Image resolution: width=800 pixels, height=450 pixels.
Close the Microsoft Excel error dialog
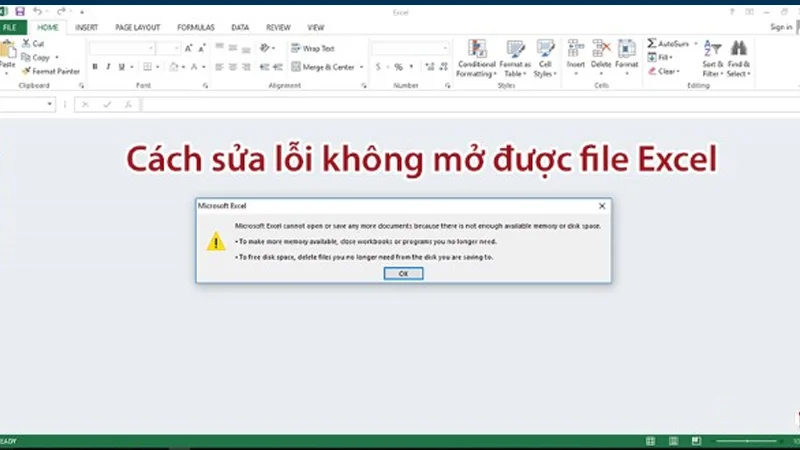pos(602,206)
